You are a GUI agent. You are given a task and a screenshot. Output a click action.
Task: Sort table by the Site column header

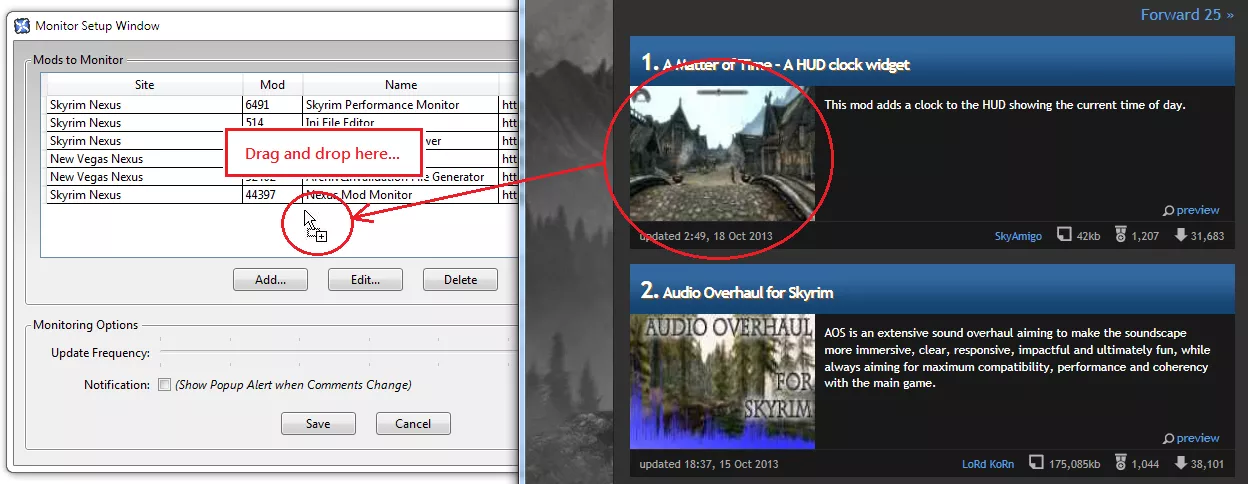point(145,85)
